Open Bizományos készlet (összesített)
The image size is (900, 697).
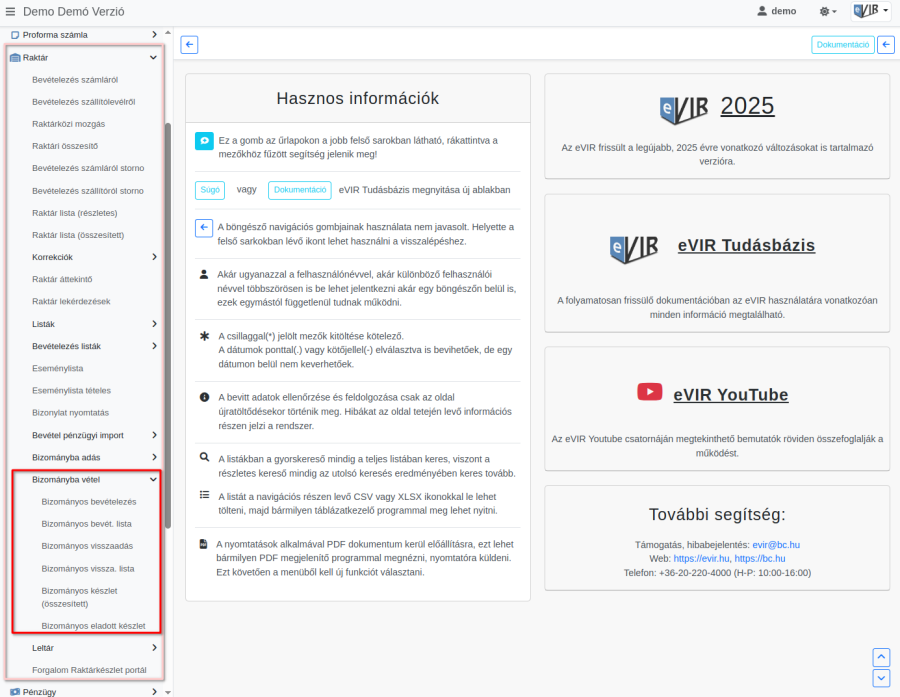tap(79, 598)
